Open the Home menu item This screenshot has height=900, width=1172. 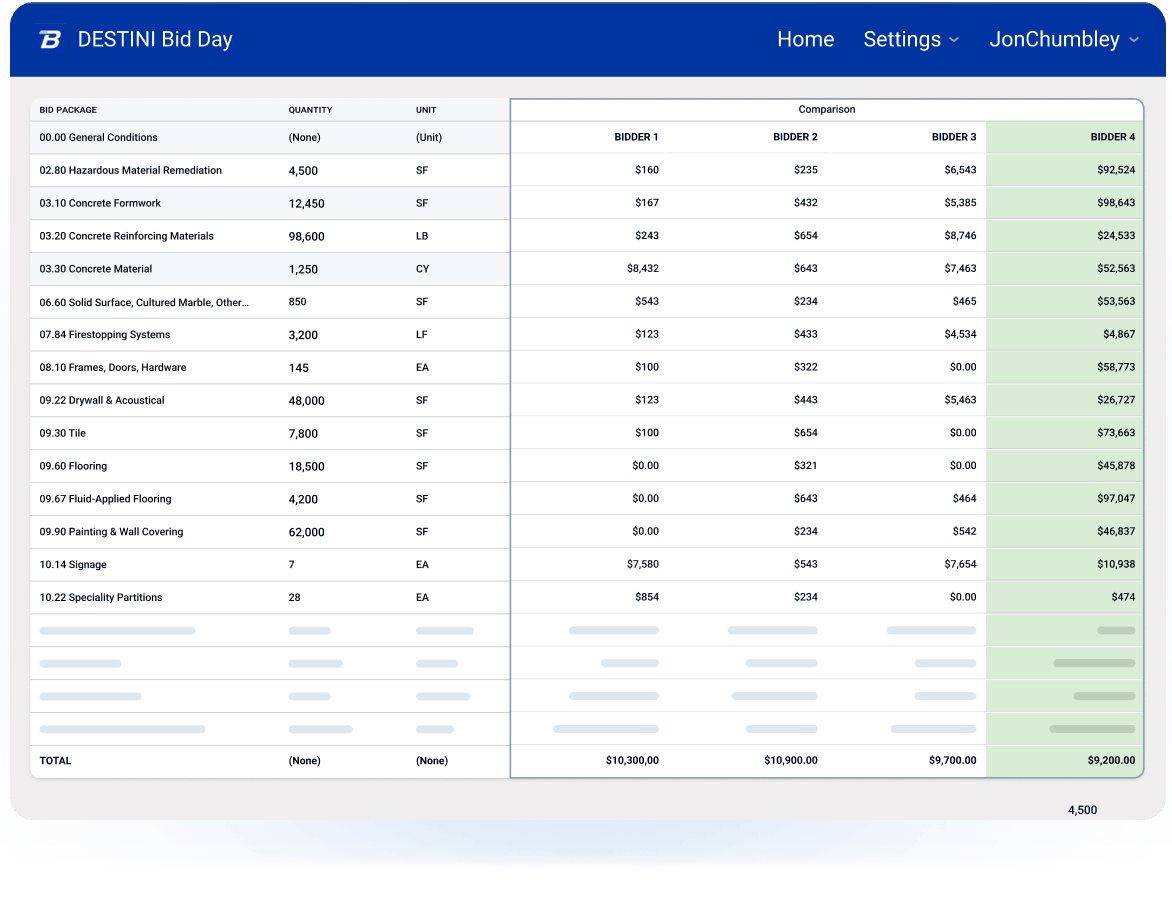(805, 39)
